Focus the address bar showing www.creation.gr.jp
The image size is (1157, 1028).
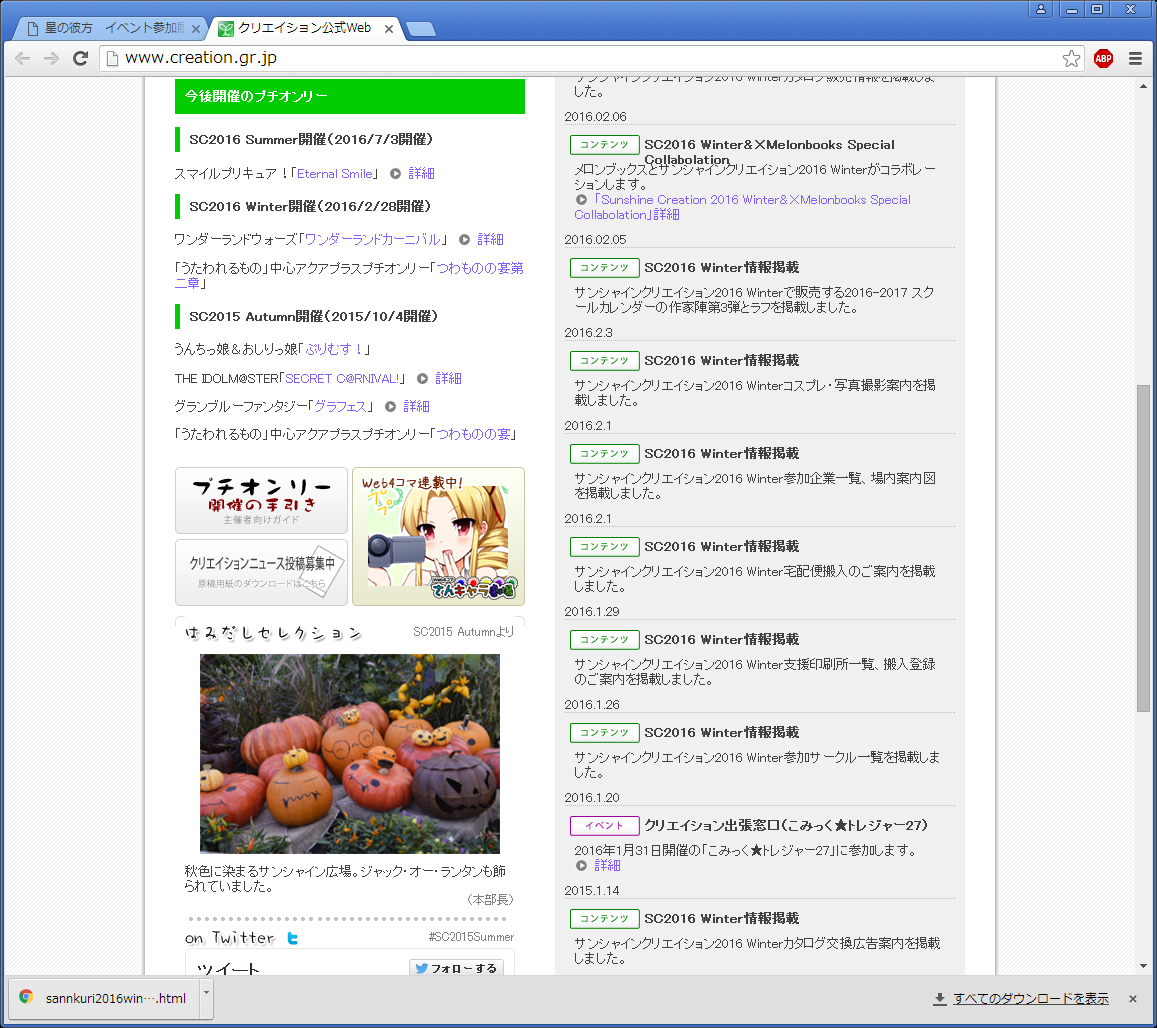tap(590, 58)
